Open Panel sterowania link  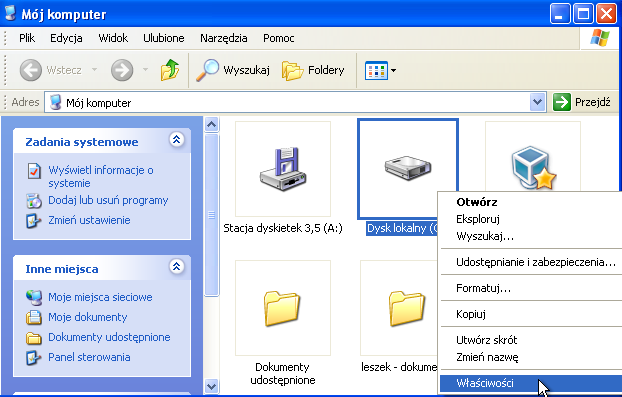pos(89,357)
